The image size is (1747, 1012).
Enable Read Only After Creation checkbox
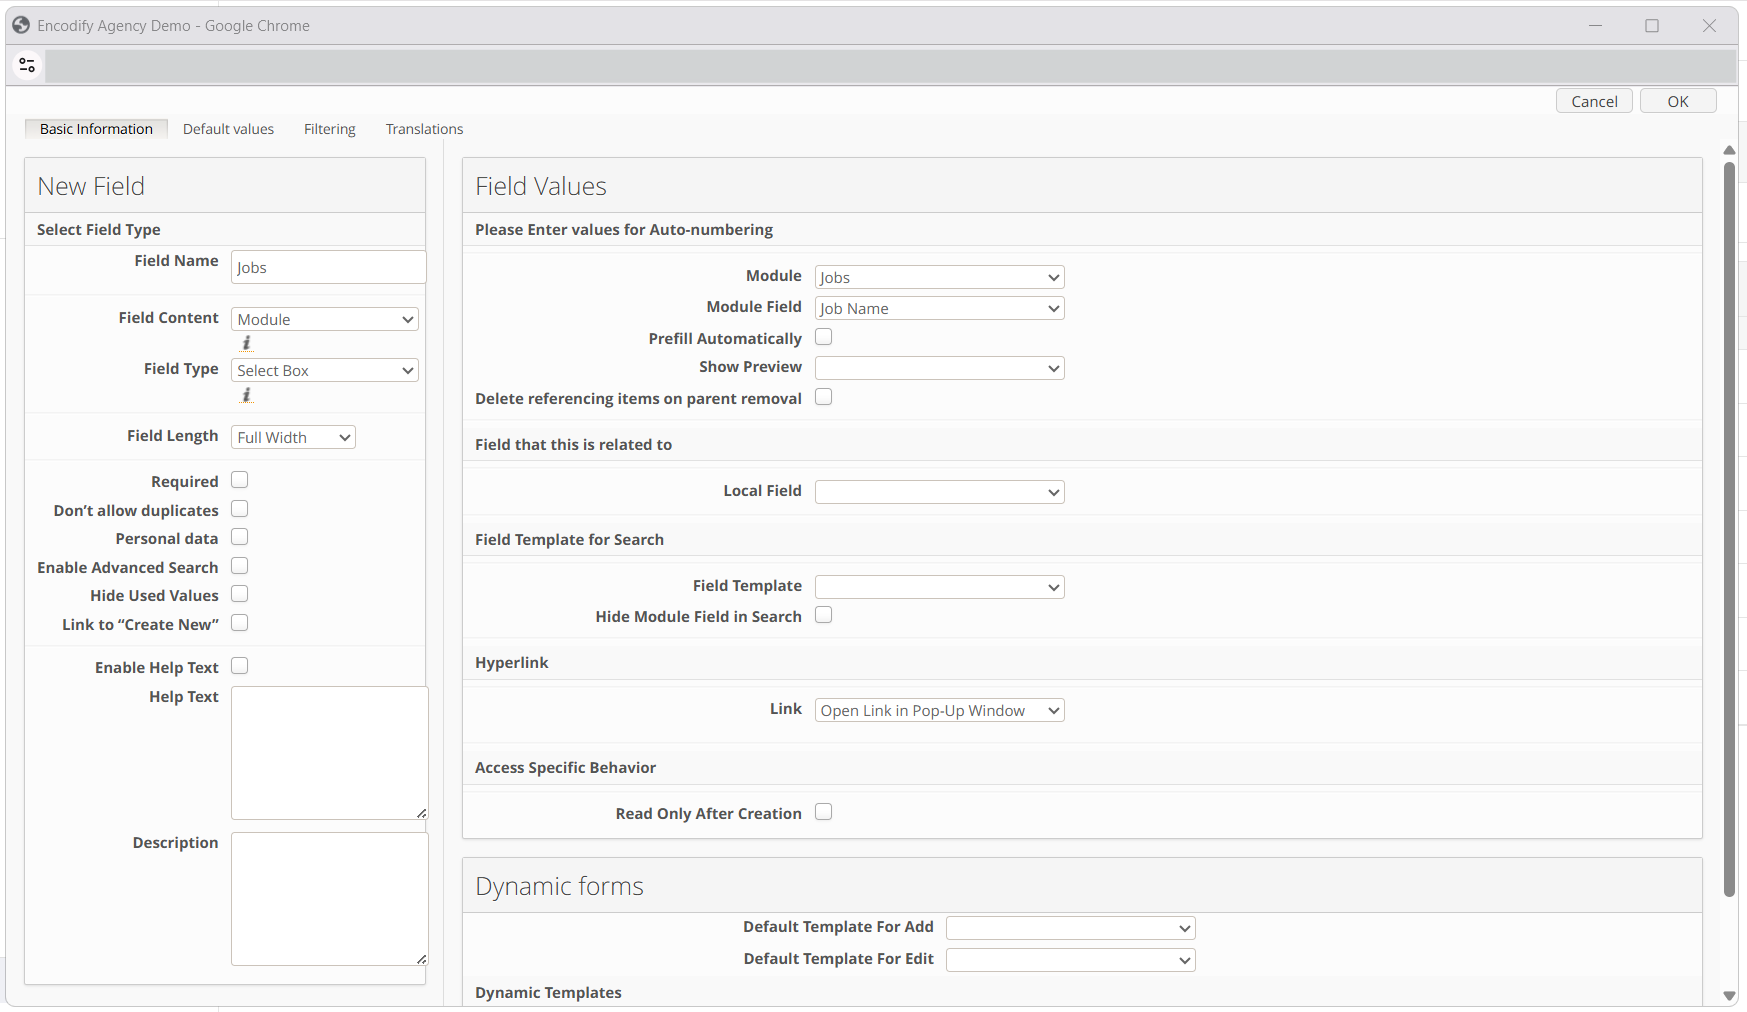pyautogui.click(x=824, y=812)
